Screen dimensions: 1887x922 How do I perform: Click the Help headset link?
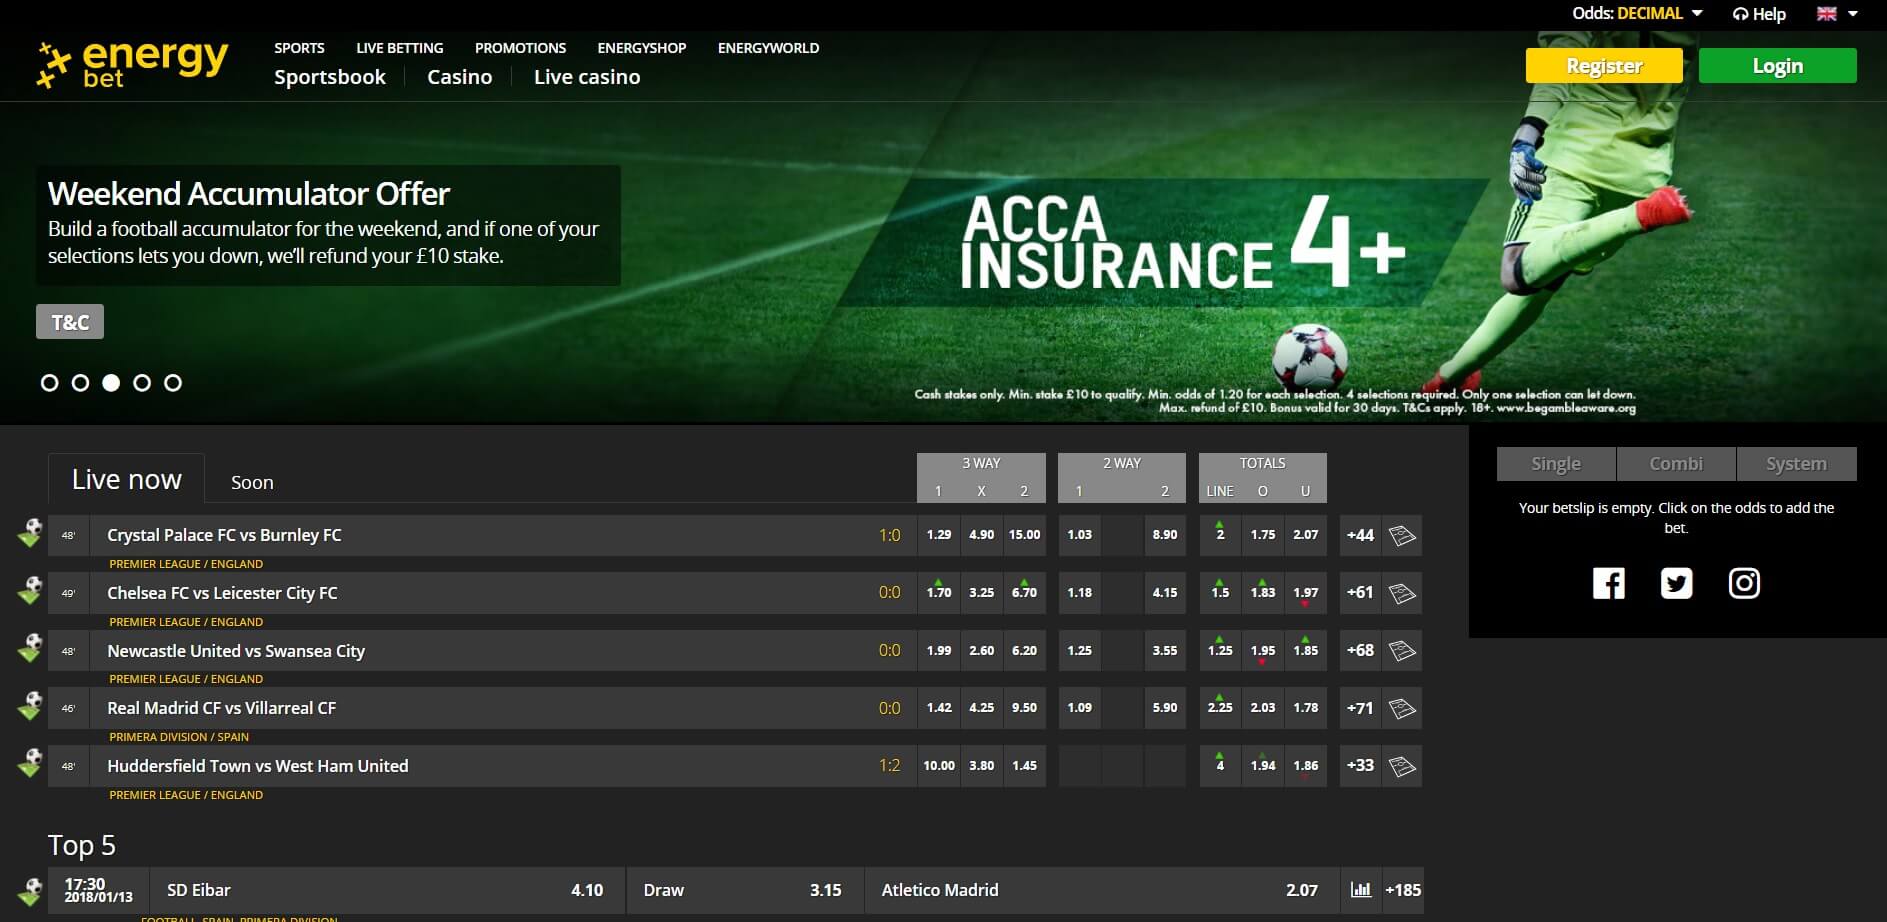pos(1759,14)
